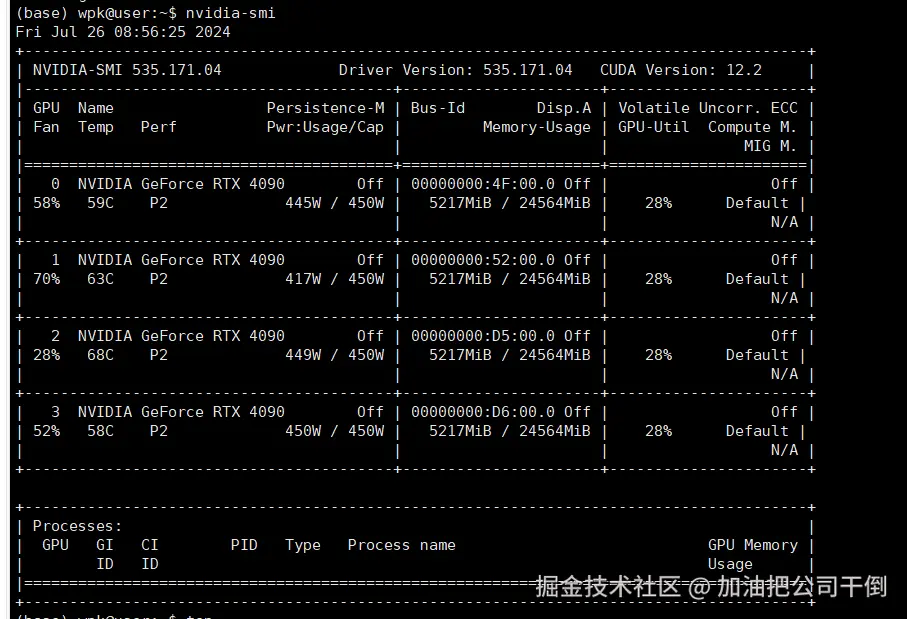Screen dimensions: 907x619
Task: Click the 掘金技术社区 watermark text
Action: point(607,587)
